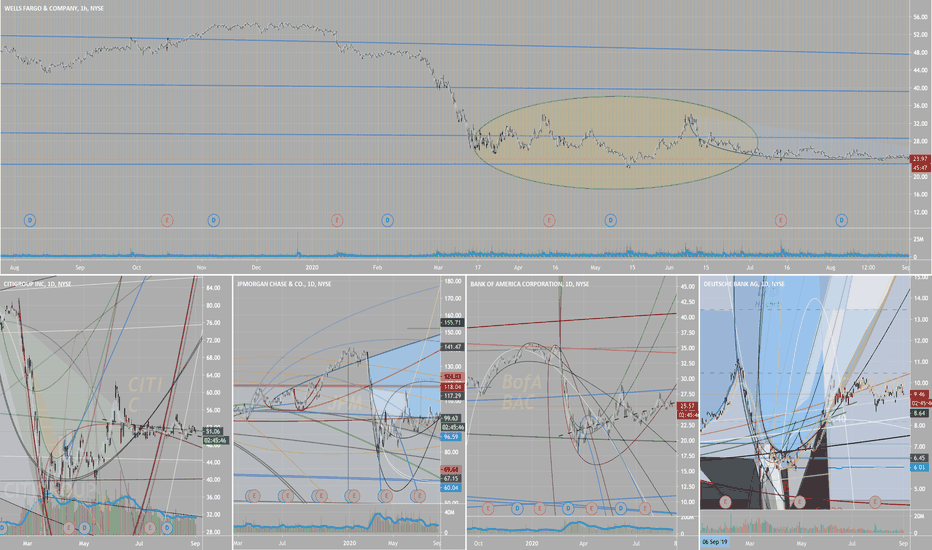Click the 06 Sep '19 date label

point(714,542)
